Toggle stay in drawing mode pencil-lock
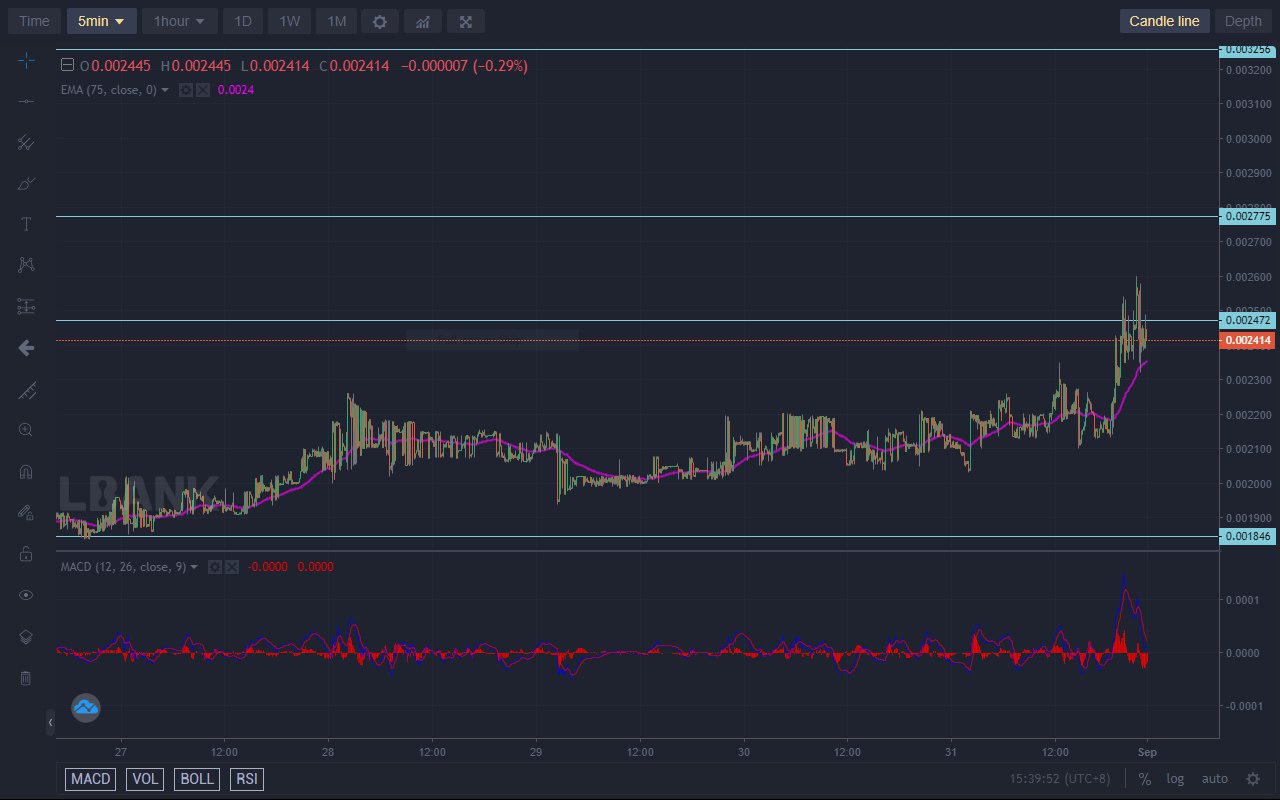Screen dimensions: 1280x800 (26, 512)
